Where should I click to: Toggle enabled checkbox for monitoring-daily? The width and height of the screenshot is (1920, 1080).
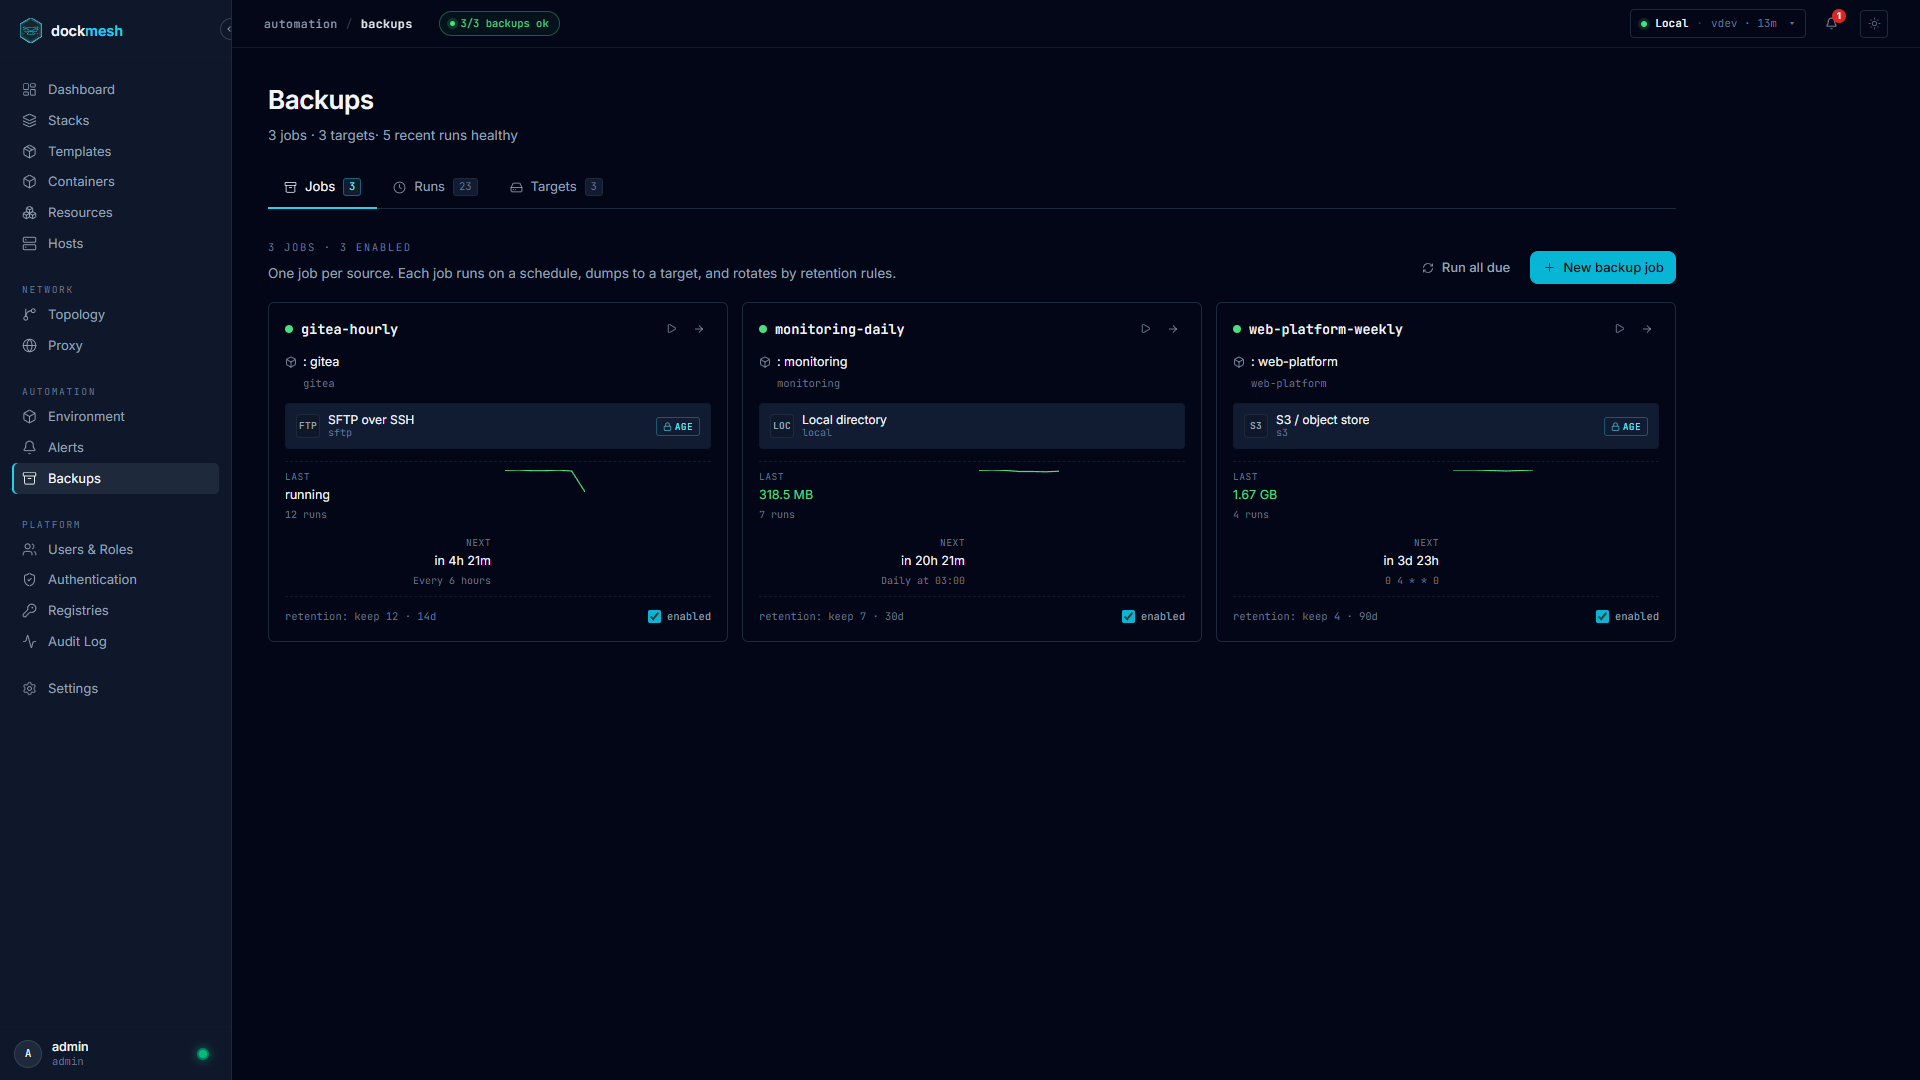click(x=1128, y=617)
